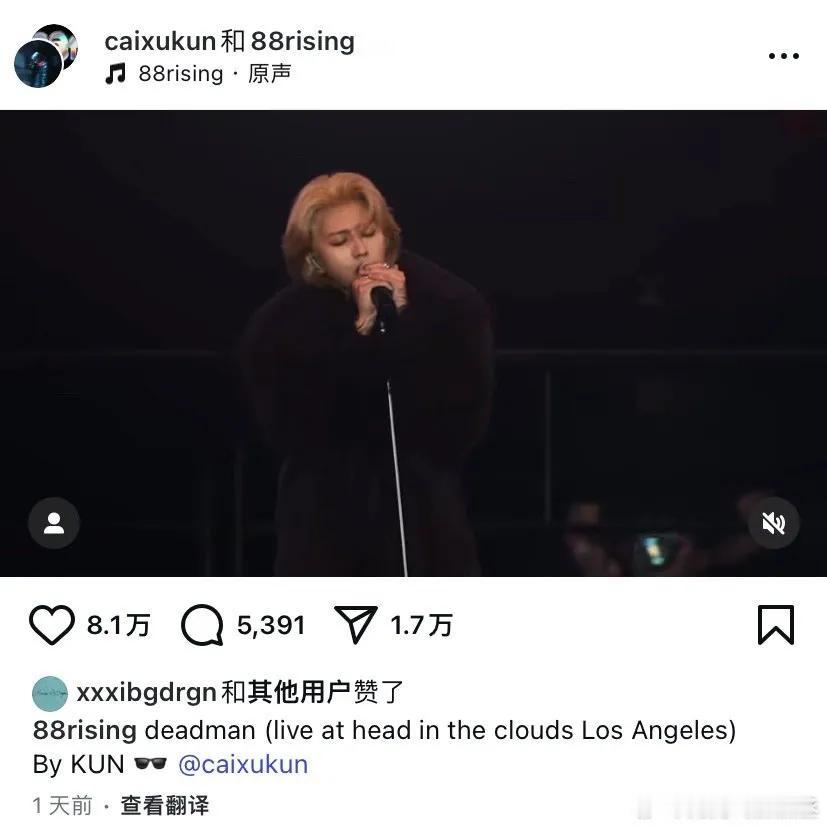Tap 查看翻译 to translate caption

point(165,805)
